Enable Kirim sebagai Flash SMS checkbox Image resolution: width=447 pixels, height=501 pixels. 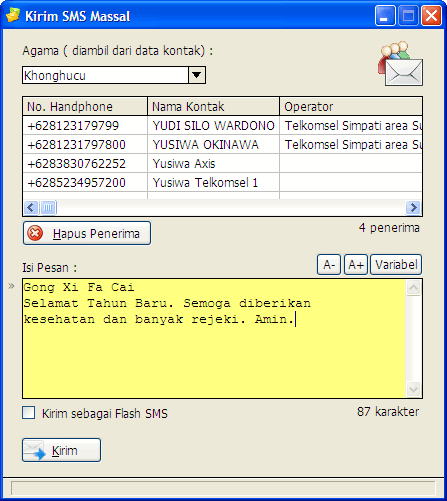click(x=29, y=412)
